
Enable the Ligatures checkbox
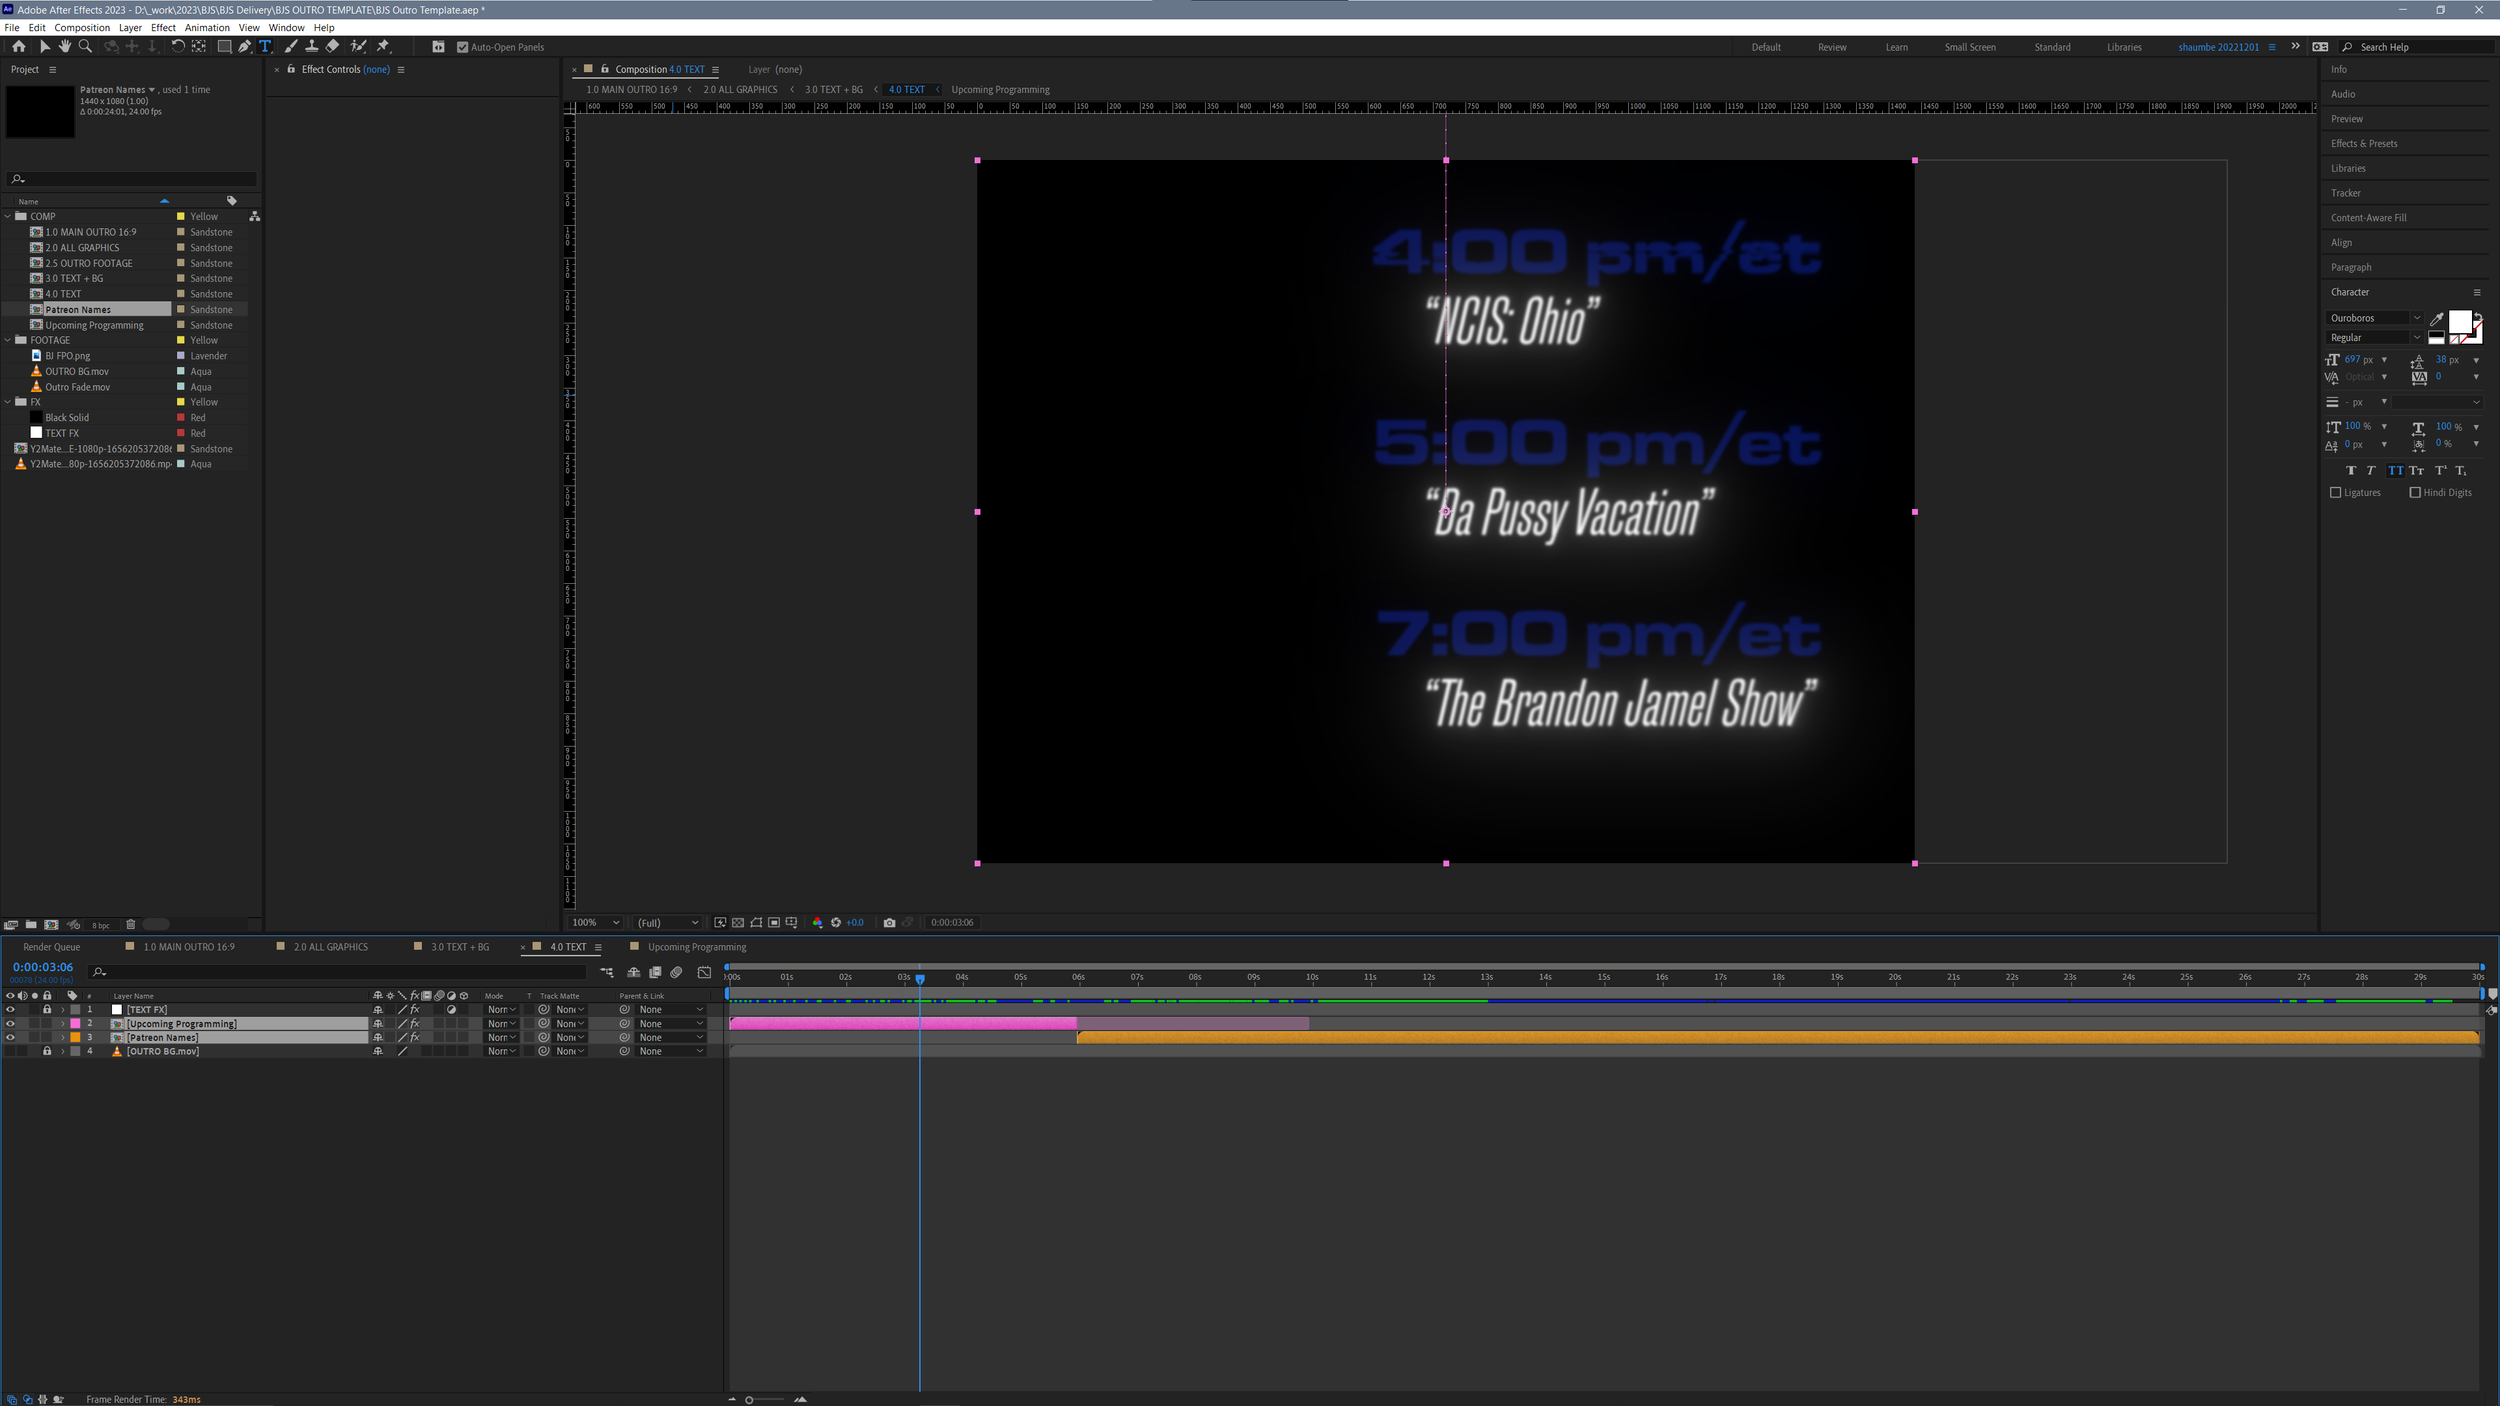click(2336, 492)
